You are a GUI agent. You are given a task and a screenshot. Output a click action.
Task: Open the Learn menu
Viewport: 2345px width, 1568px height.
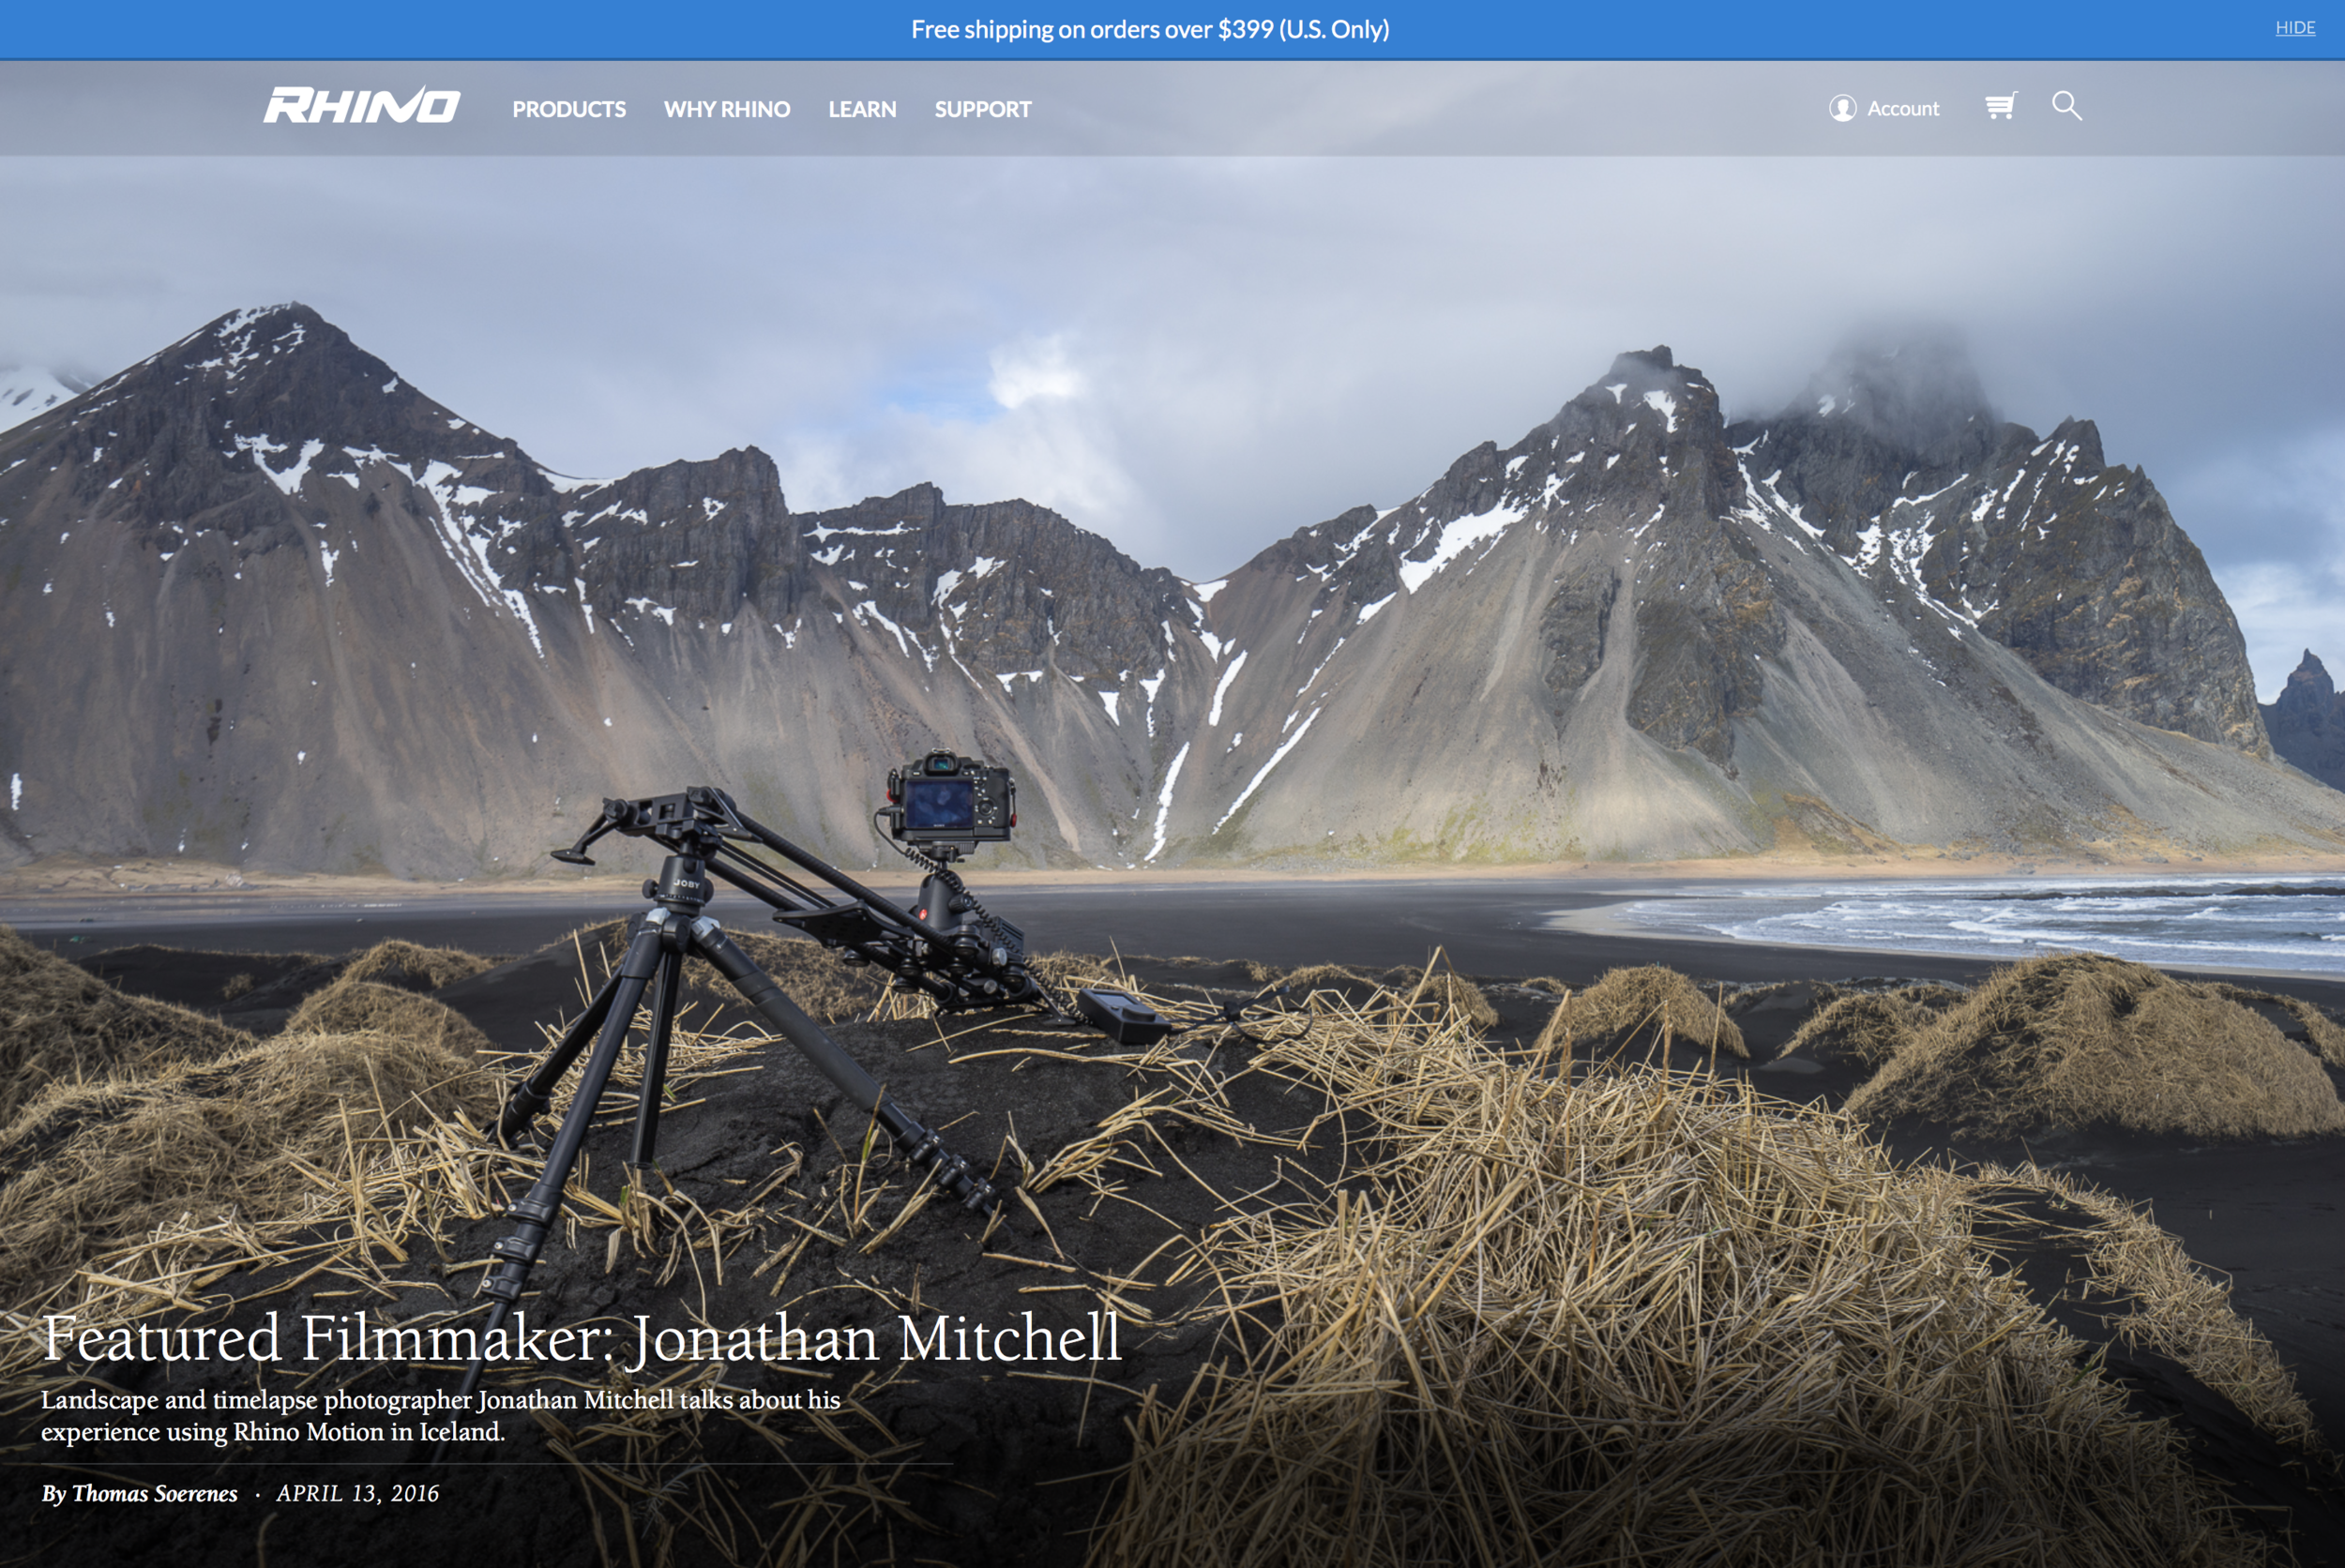pyautogui.click(x=862, y=109)
